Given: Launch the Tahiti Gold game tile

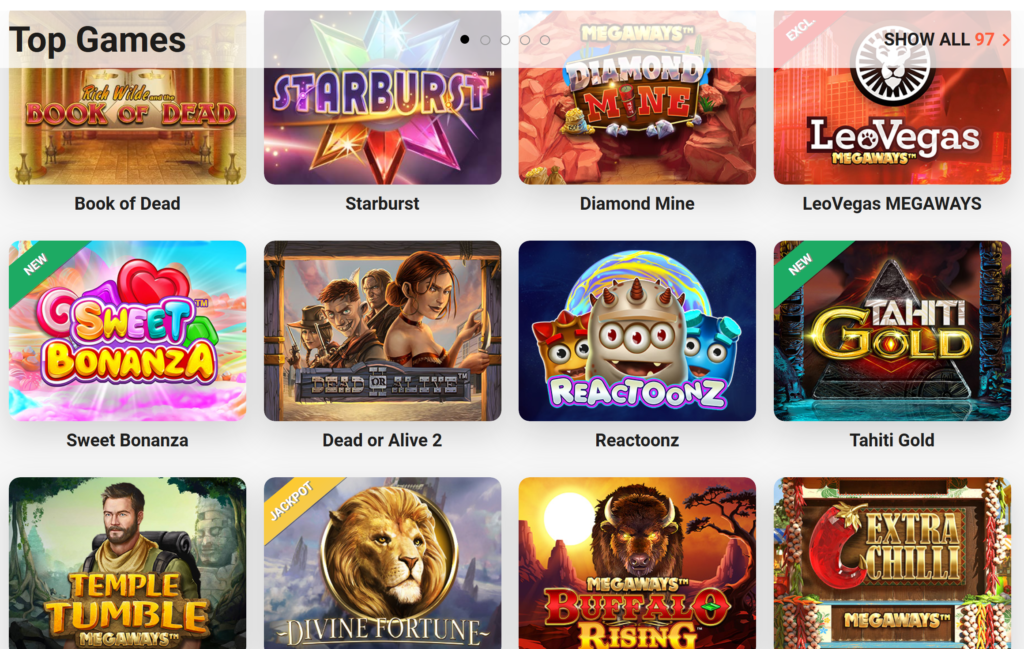Looking at the screenshot, I should tap(892, 330).
